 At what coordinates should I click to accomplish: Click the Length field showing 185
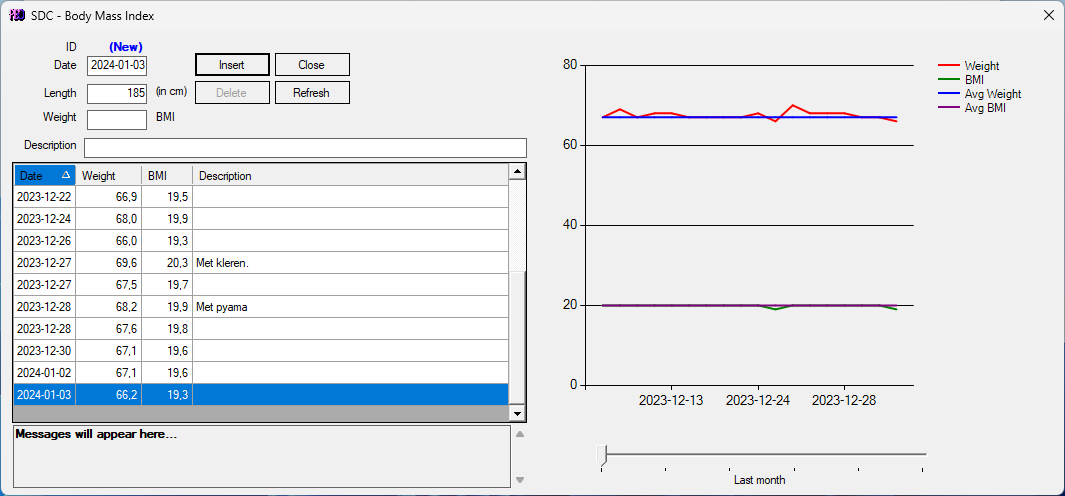click(117, 93)
